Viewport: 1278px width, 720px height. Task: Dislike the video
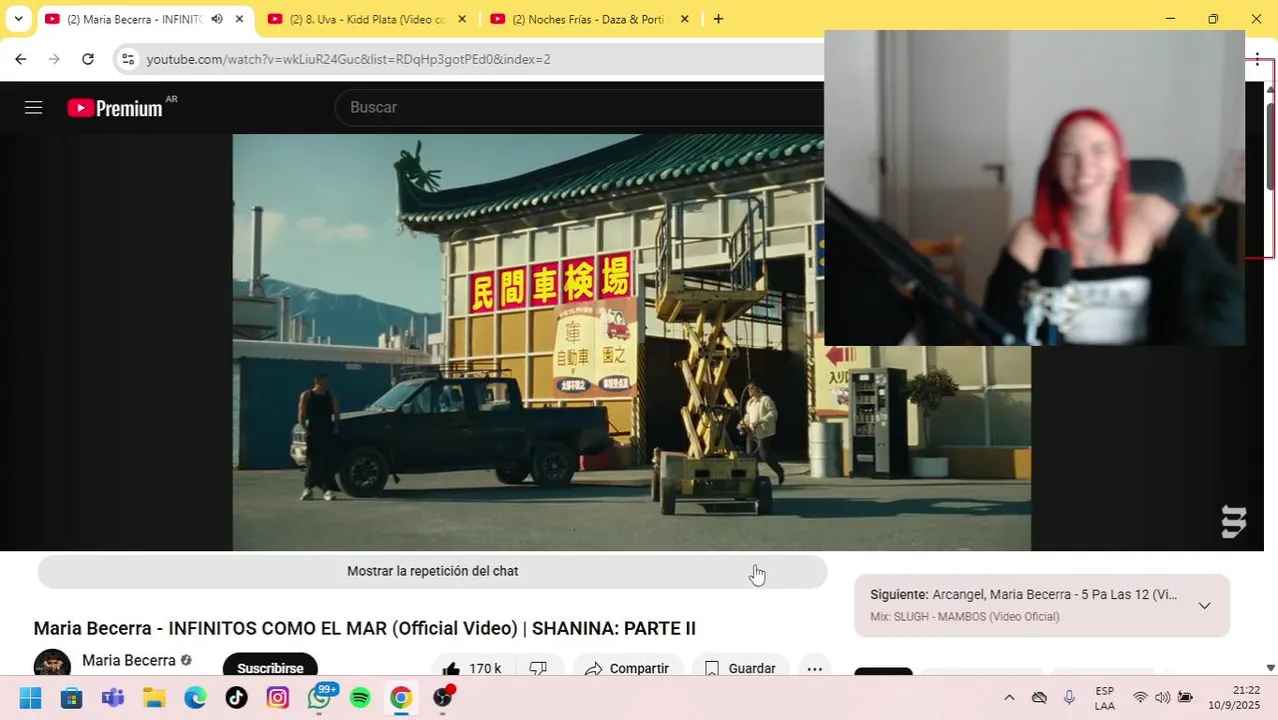point(539,668)
